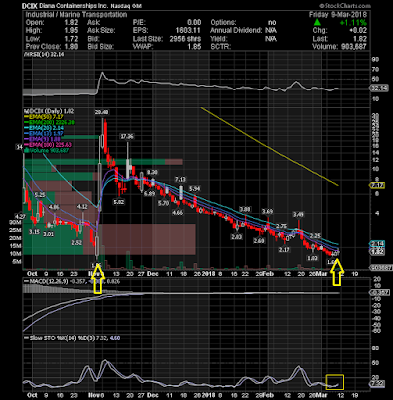This screenshot has width=393, height=400.
Task: Click the purple EMA 1.88 legend entry
Action: click(42, 140)
